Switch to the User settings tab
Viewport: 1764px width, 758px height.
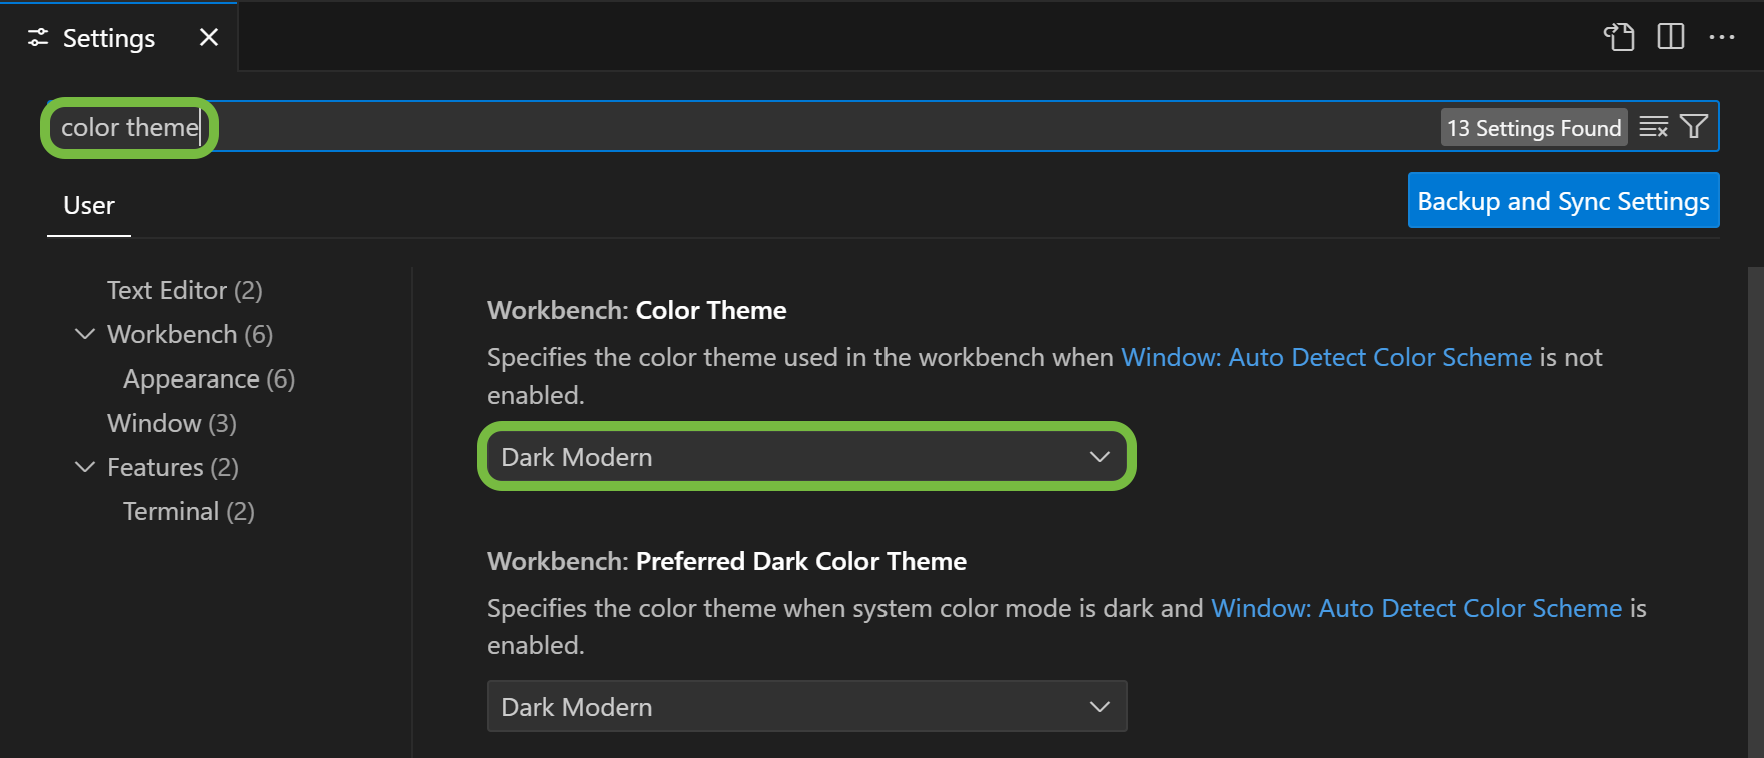click(x=89, y=206)
